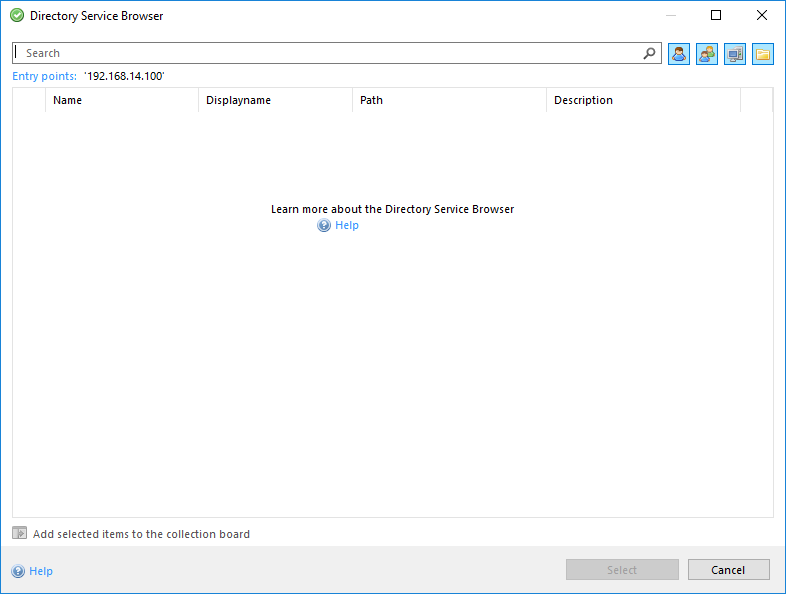Screen dimensions: 786x594
Task: Sort by the Name column header
Action: pyautogui.click(x=121, y=100)
